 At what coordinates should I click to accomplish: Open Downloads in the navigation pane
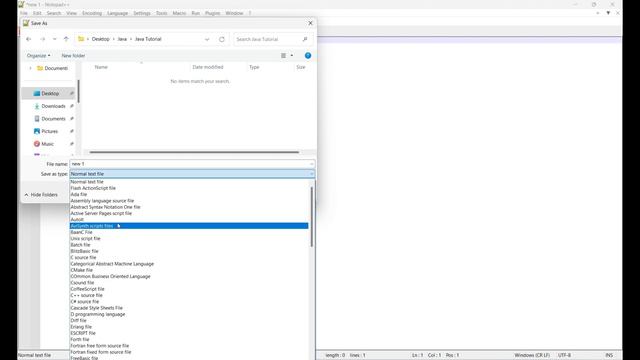pyautogui.click(x=53, y=106)
